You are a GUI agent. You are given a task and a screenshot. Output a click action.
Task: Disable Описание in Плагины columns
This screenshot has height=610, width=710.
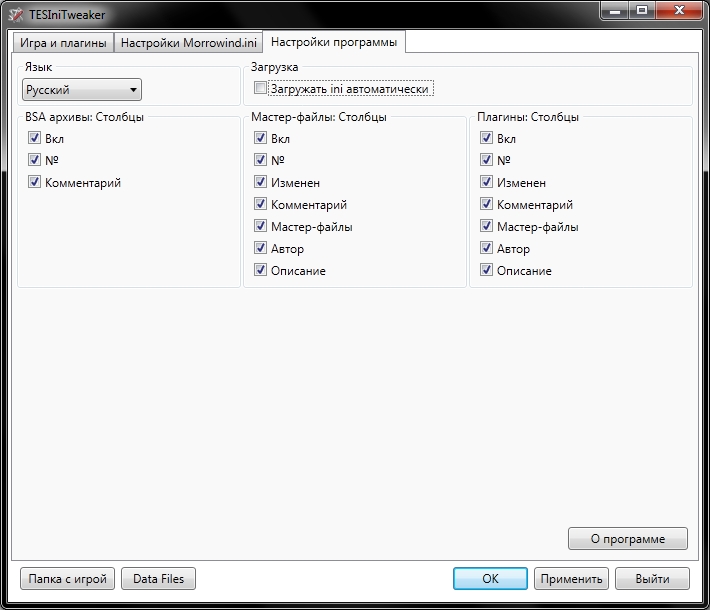pos(487,271)
